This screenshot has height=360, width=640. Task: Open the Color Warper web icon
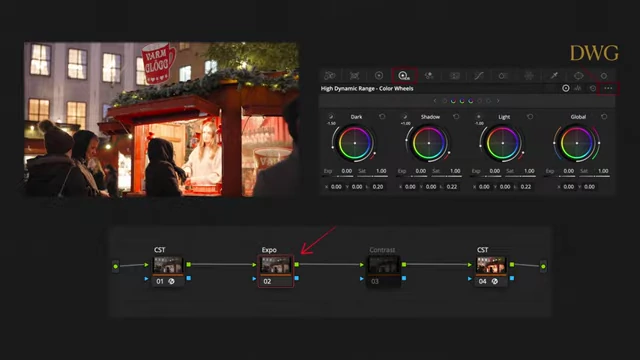click(x=529, y=76)
